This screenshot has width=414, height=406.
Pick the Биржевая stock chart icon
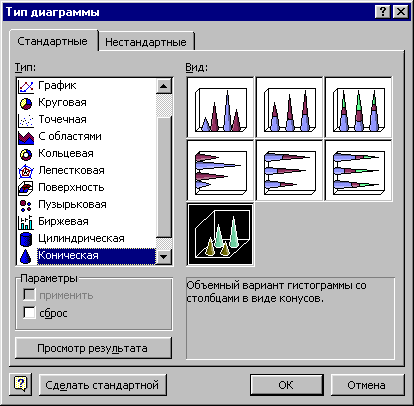[x=26, y=222]
